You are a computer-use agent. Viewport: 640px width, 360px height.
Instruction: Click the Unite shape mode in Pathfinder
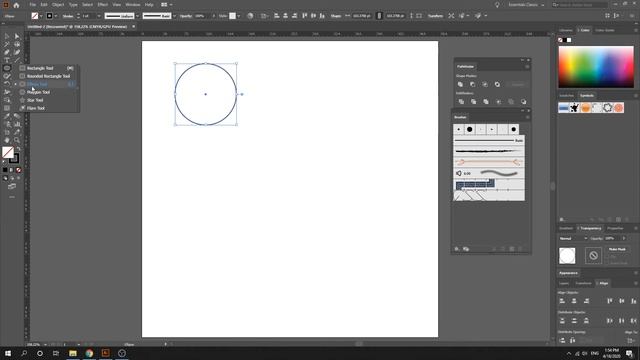(x=460, y=84)
